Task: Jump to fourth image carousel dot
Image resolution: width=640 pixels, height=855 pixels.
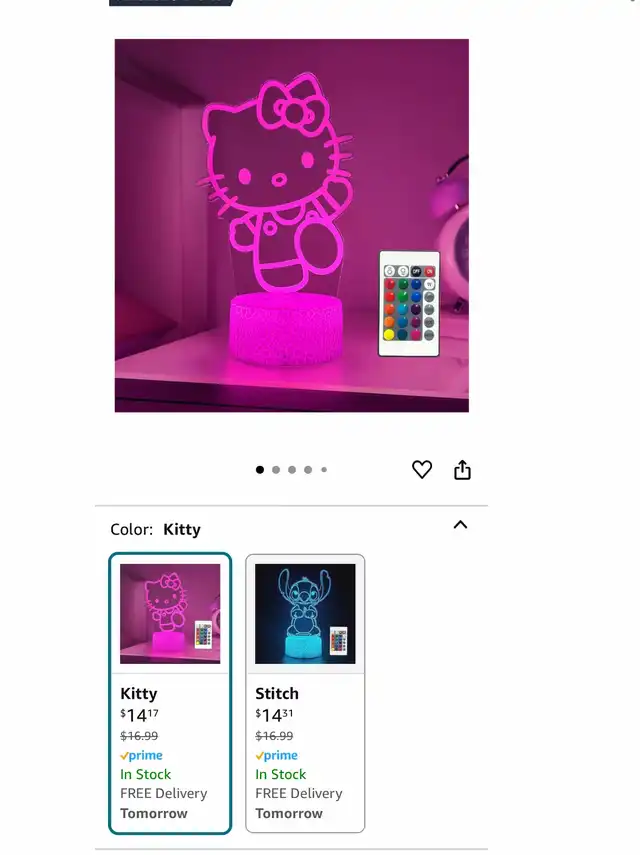Action: tap(308, 469)
